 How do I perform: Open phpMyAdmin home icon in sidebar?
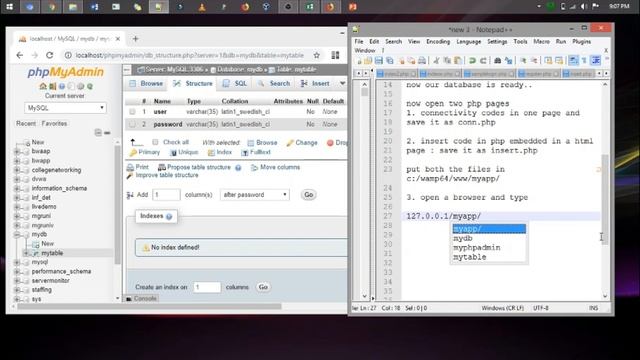tap(42, 87)
